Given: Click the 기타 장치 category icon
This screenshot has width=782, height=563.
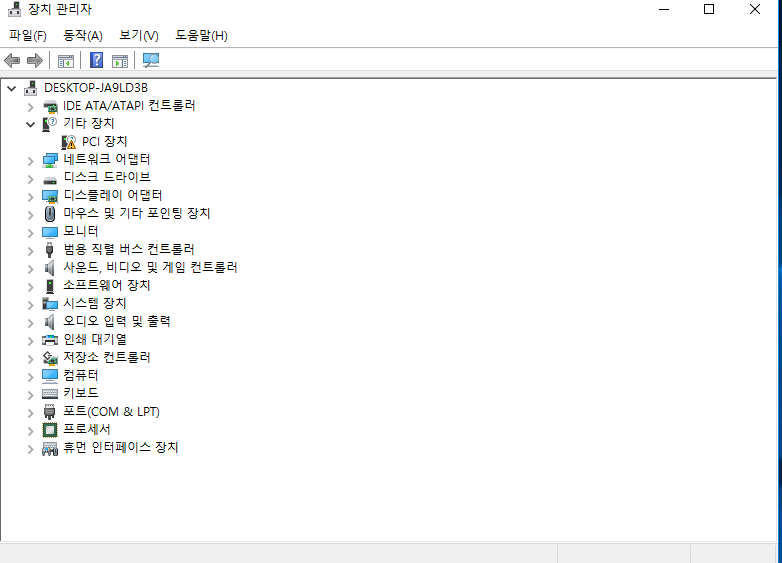Looking at the screenshot, I should [49, 124].
